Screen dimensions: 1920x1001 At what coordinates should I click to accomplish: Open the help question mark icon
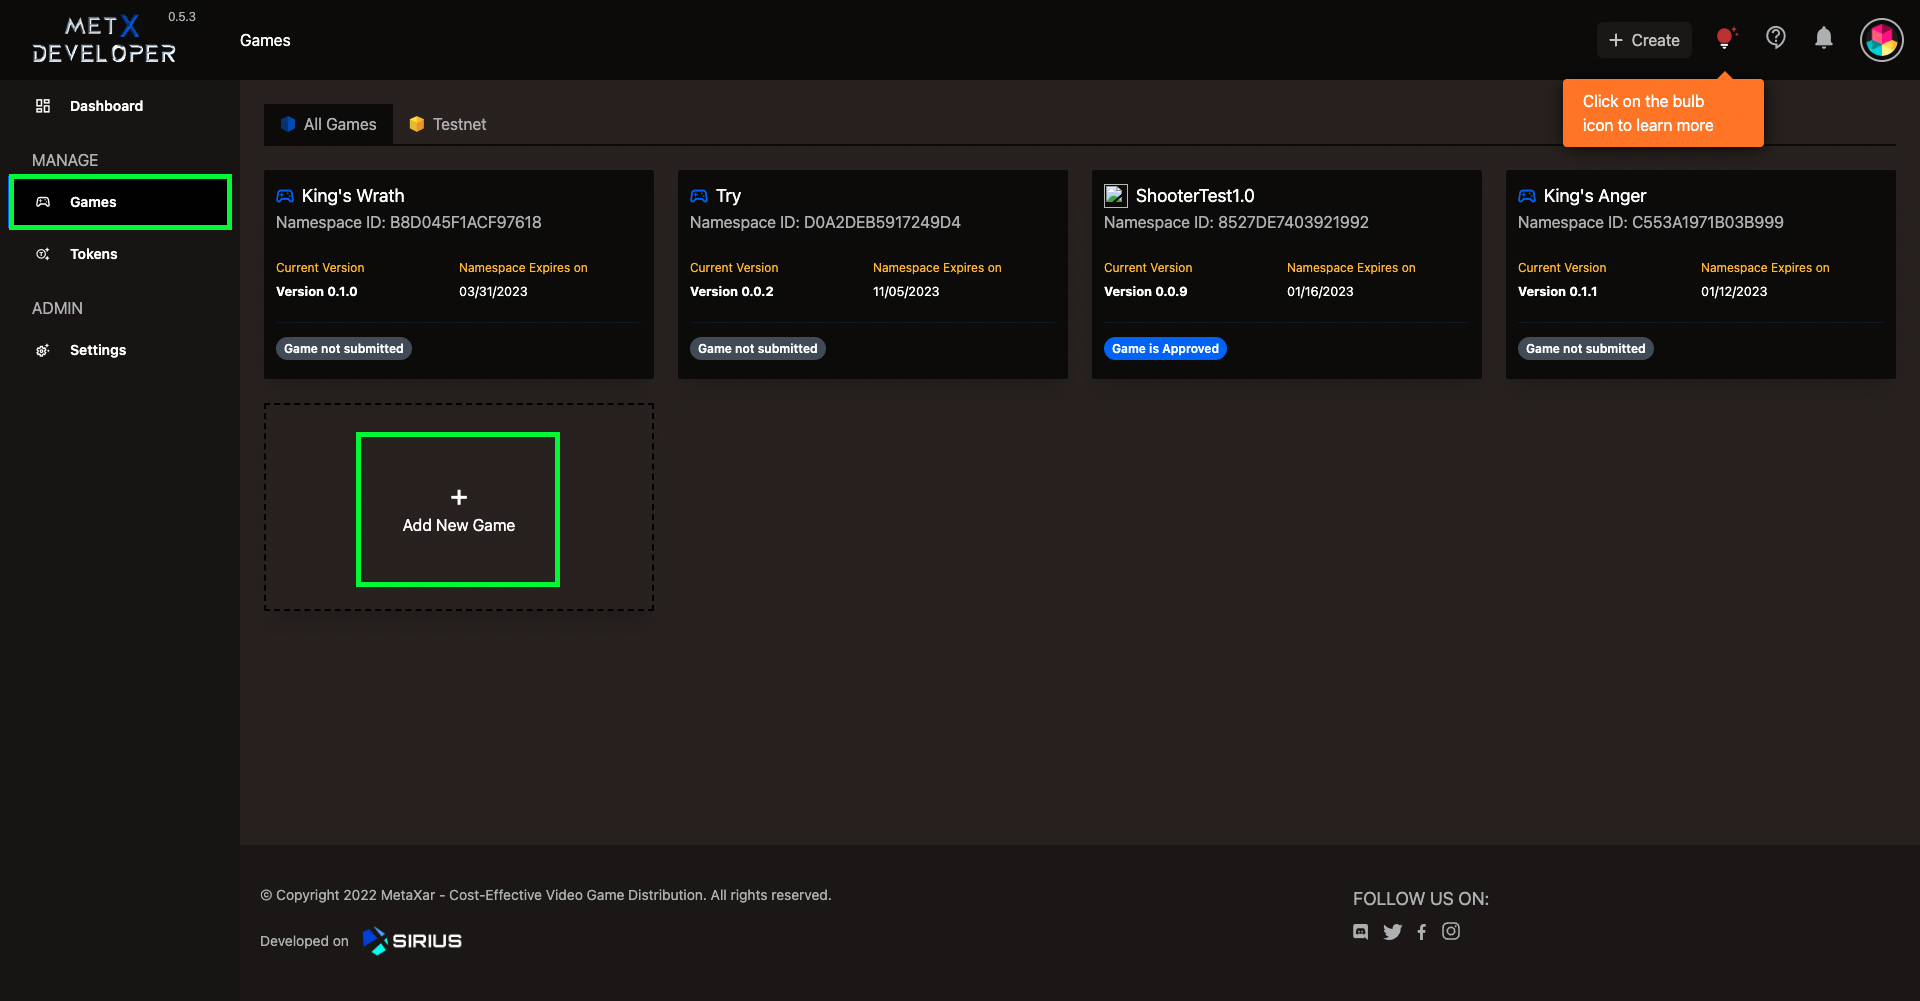pos(1776,38)
